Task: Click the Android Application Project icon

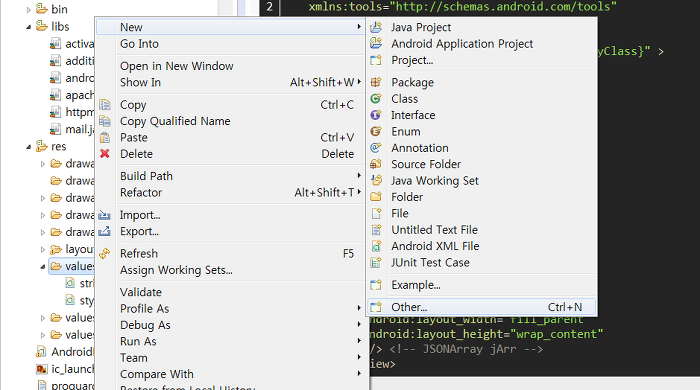Action: (x=376, y=43)
